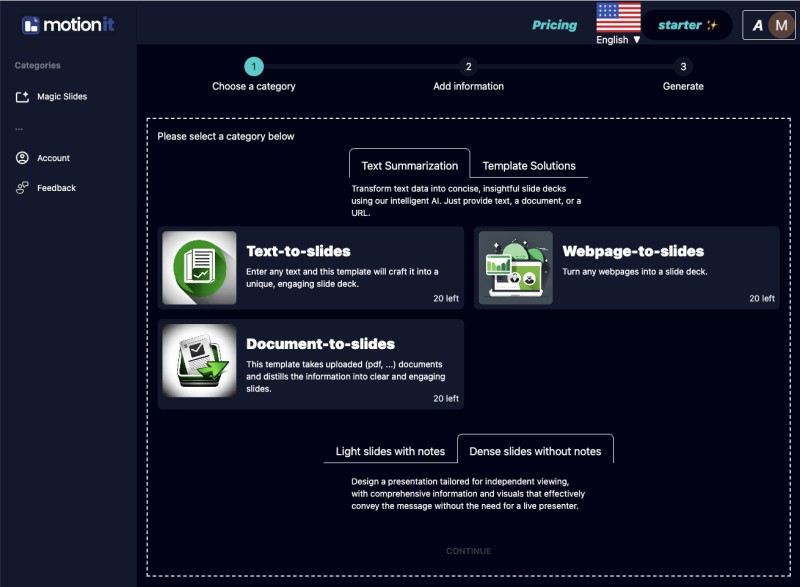
Task: Select the Webpage-to-slides thumbnail image
Action: pos(515,268)
